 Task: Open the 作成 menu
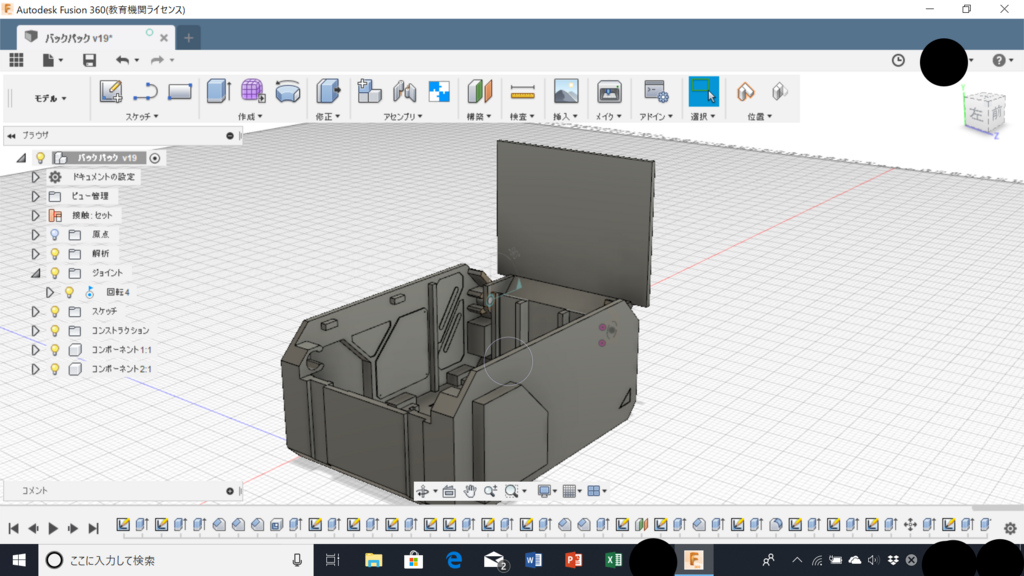pos(250,116)
